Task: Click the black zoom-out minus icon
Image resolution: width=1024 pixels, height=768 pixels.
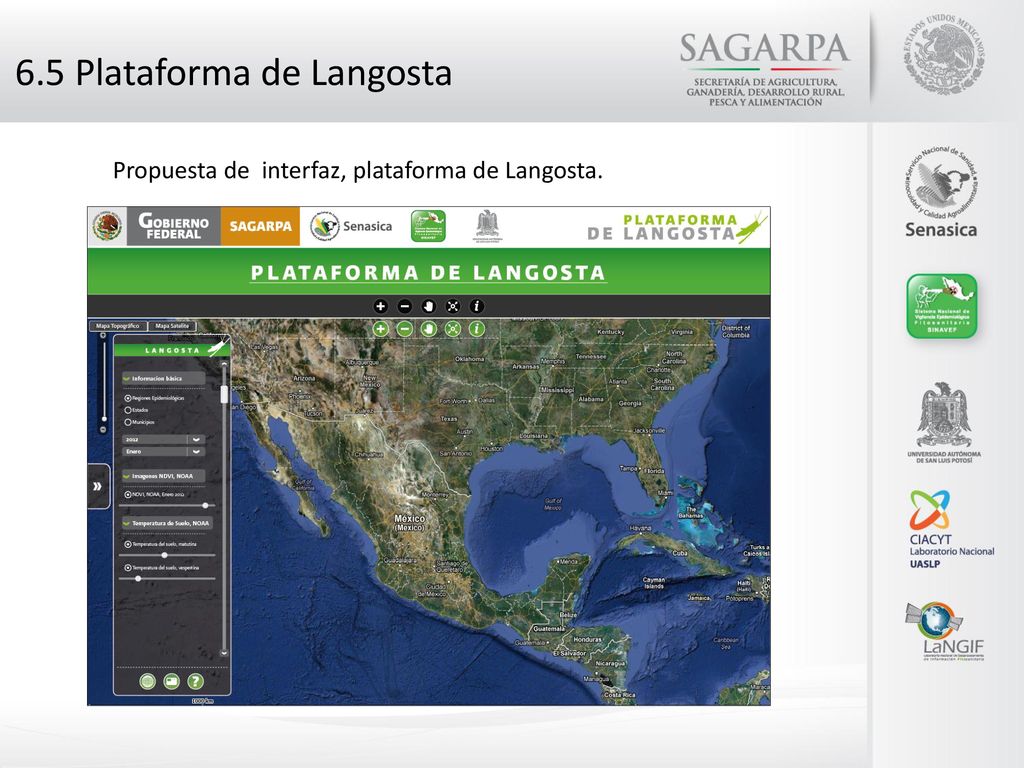Action: click(404, 306)
